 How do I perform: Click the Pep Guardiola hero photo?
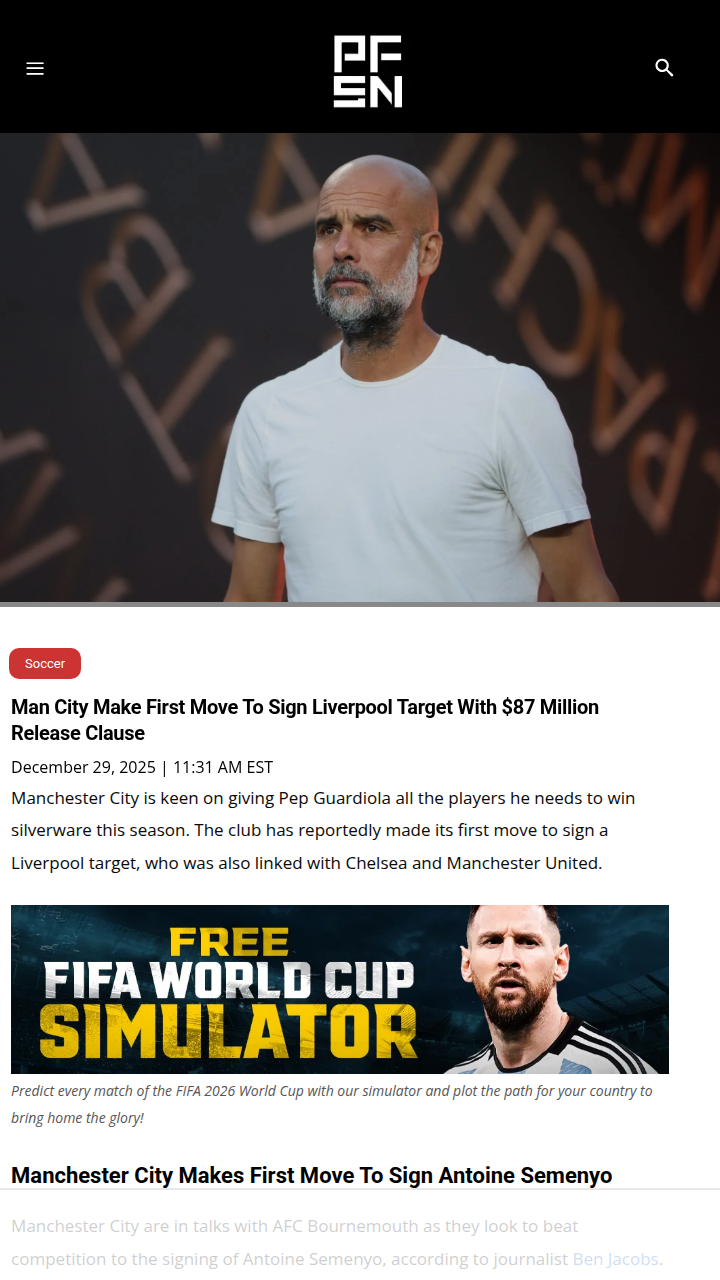(360, 367)
